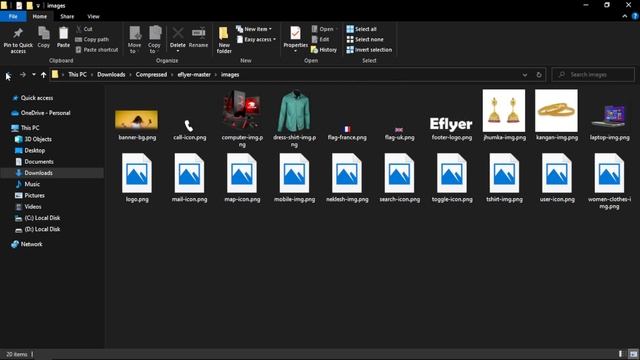Expand address bar history dropdown
Viewport: 640px width, 360px height.
[x=524, y=75]
